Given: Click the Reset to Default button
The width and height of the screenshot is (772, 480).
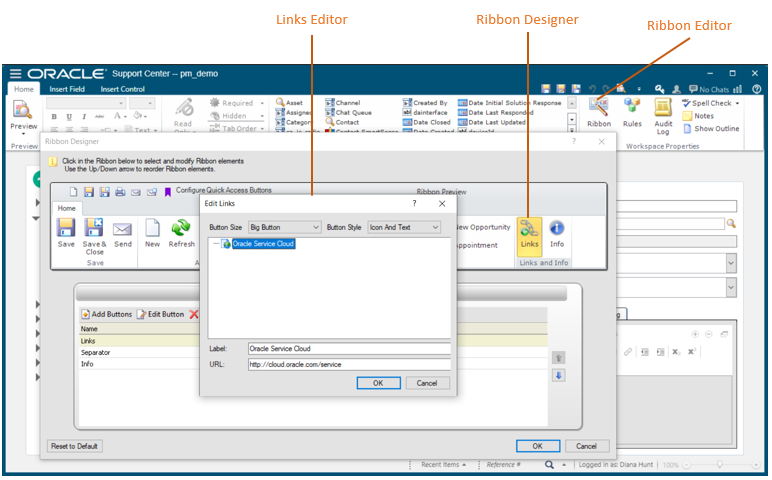Looking at the screenshot, I should tap(74, 446).
